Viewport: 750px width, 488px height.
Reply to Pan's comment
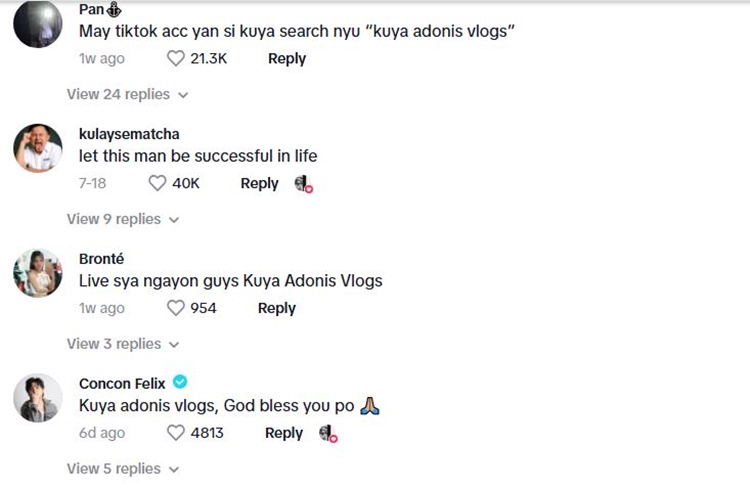point(287,59)
